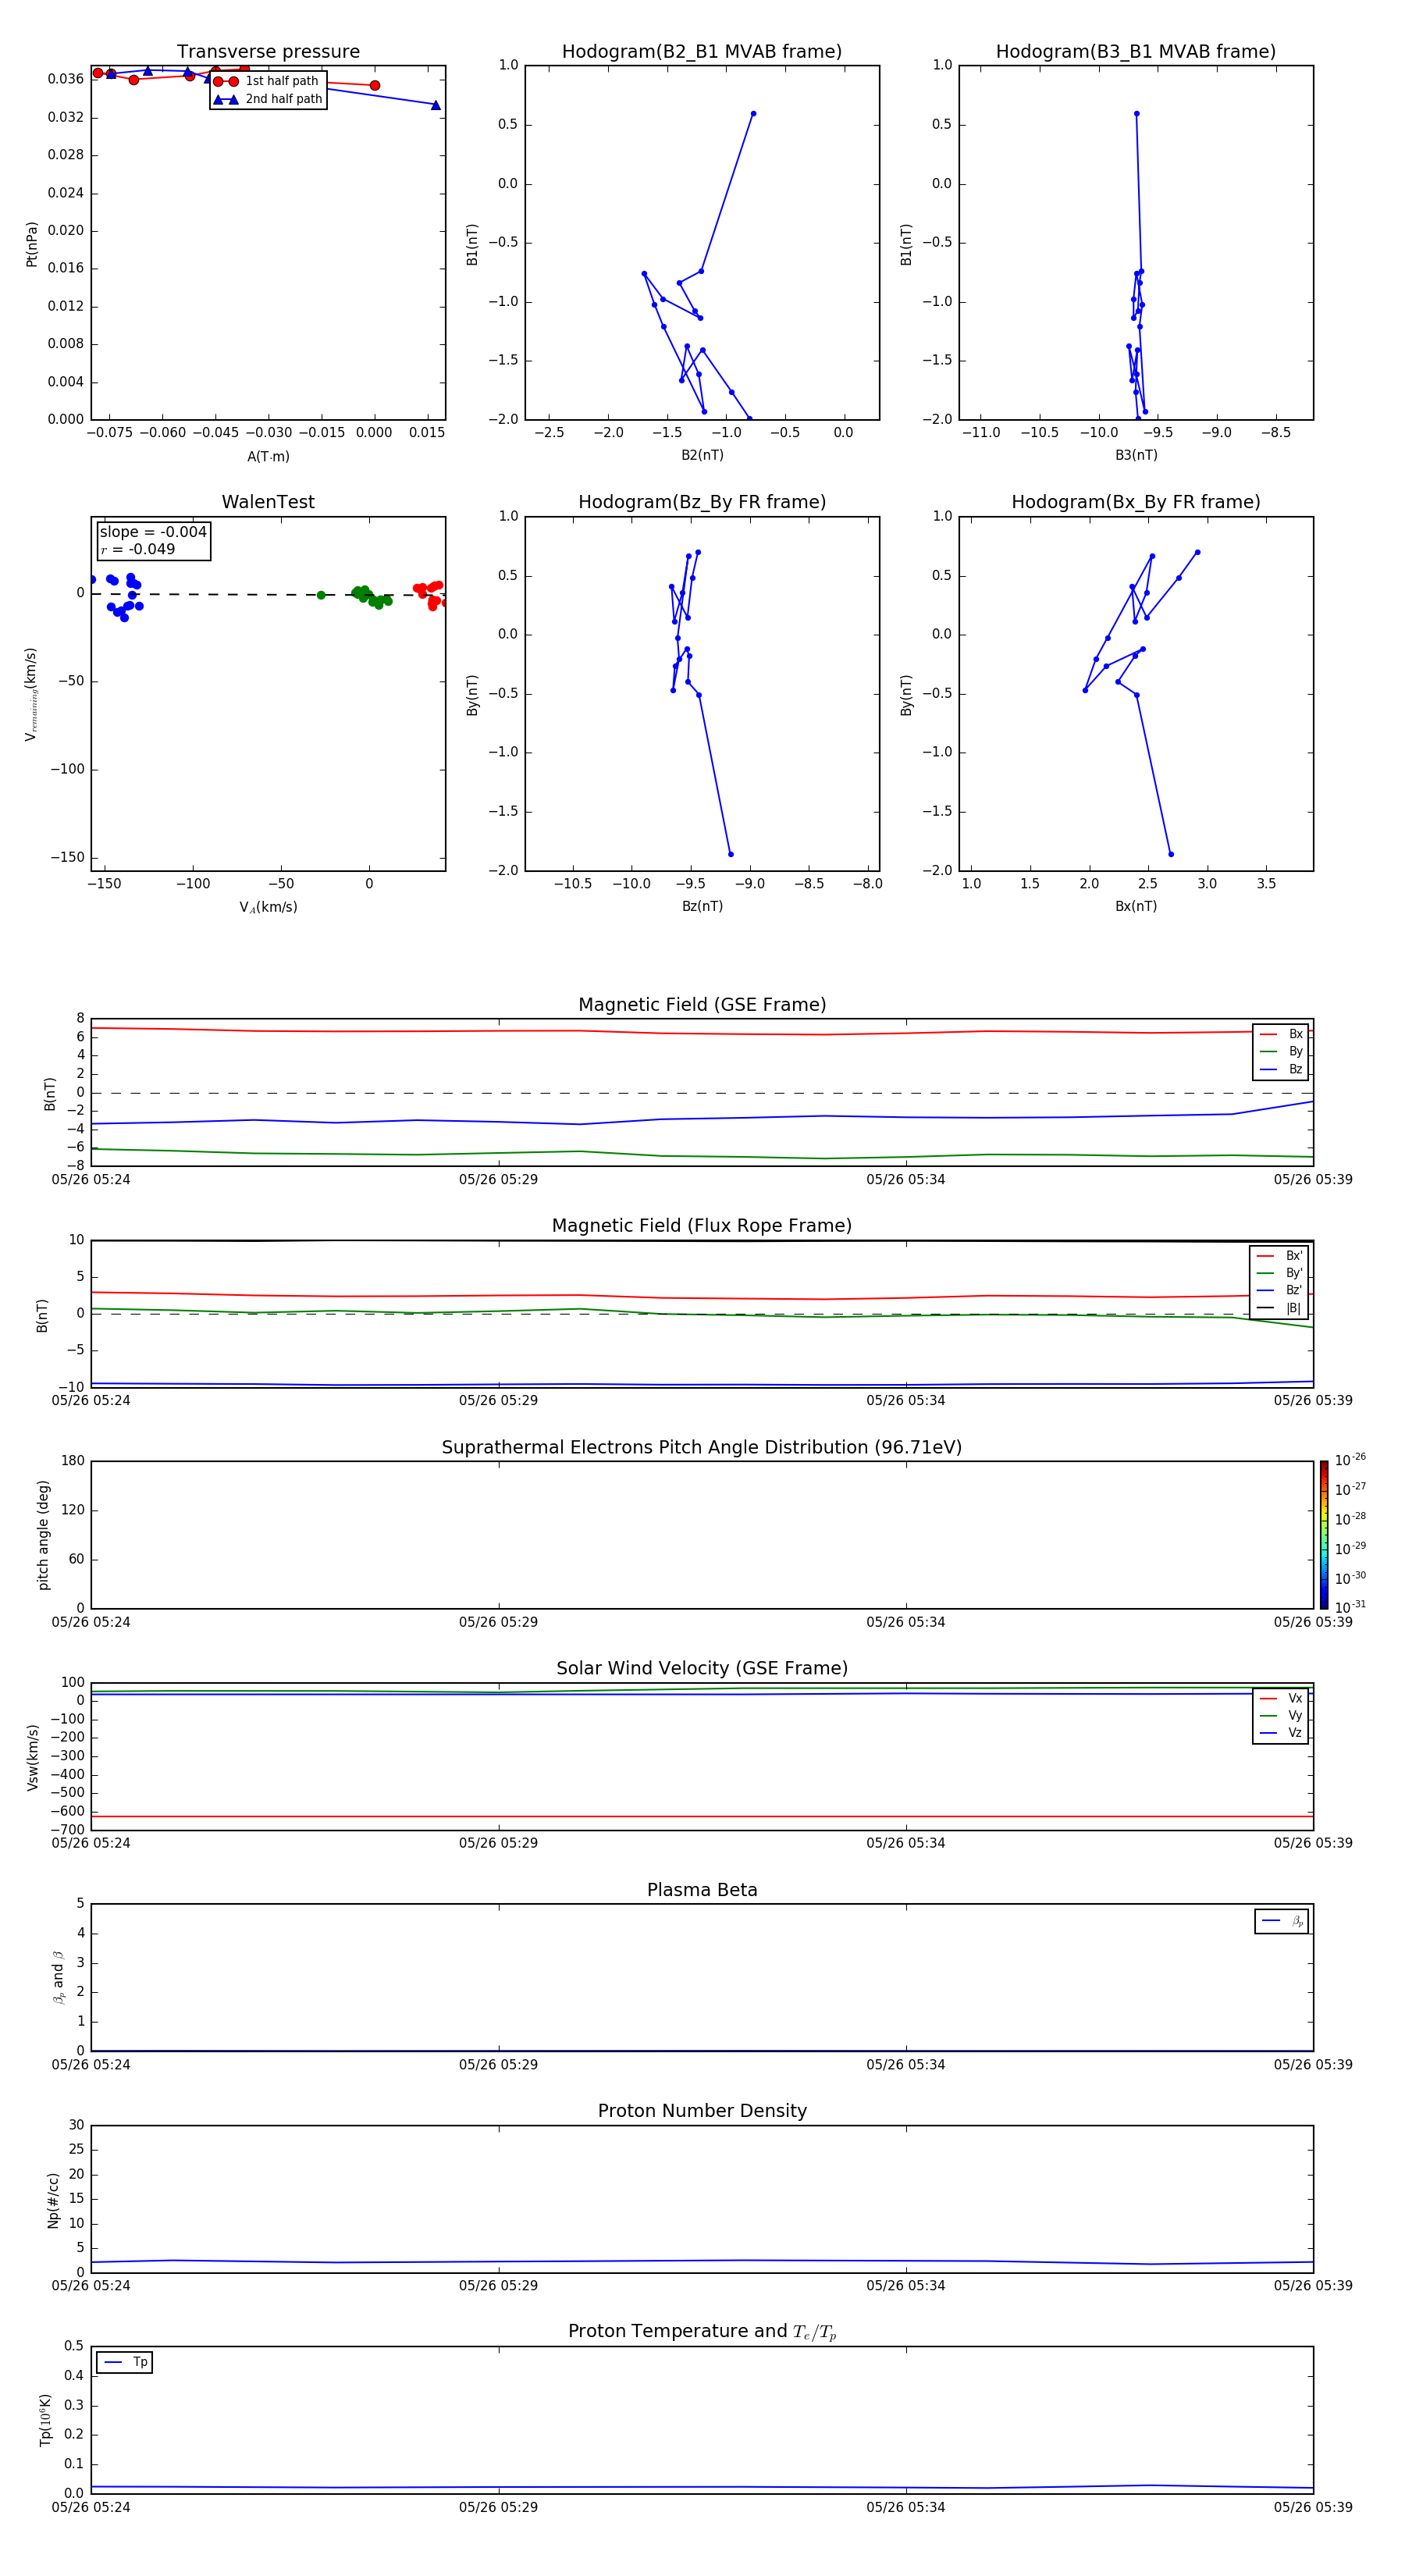The height and width of the screenshot is (2576, 1405).
Task: Click '05/26 05:34' tick under GSE magnetic field panel
Action: [905, 1179]
